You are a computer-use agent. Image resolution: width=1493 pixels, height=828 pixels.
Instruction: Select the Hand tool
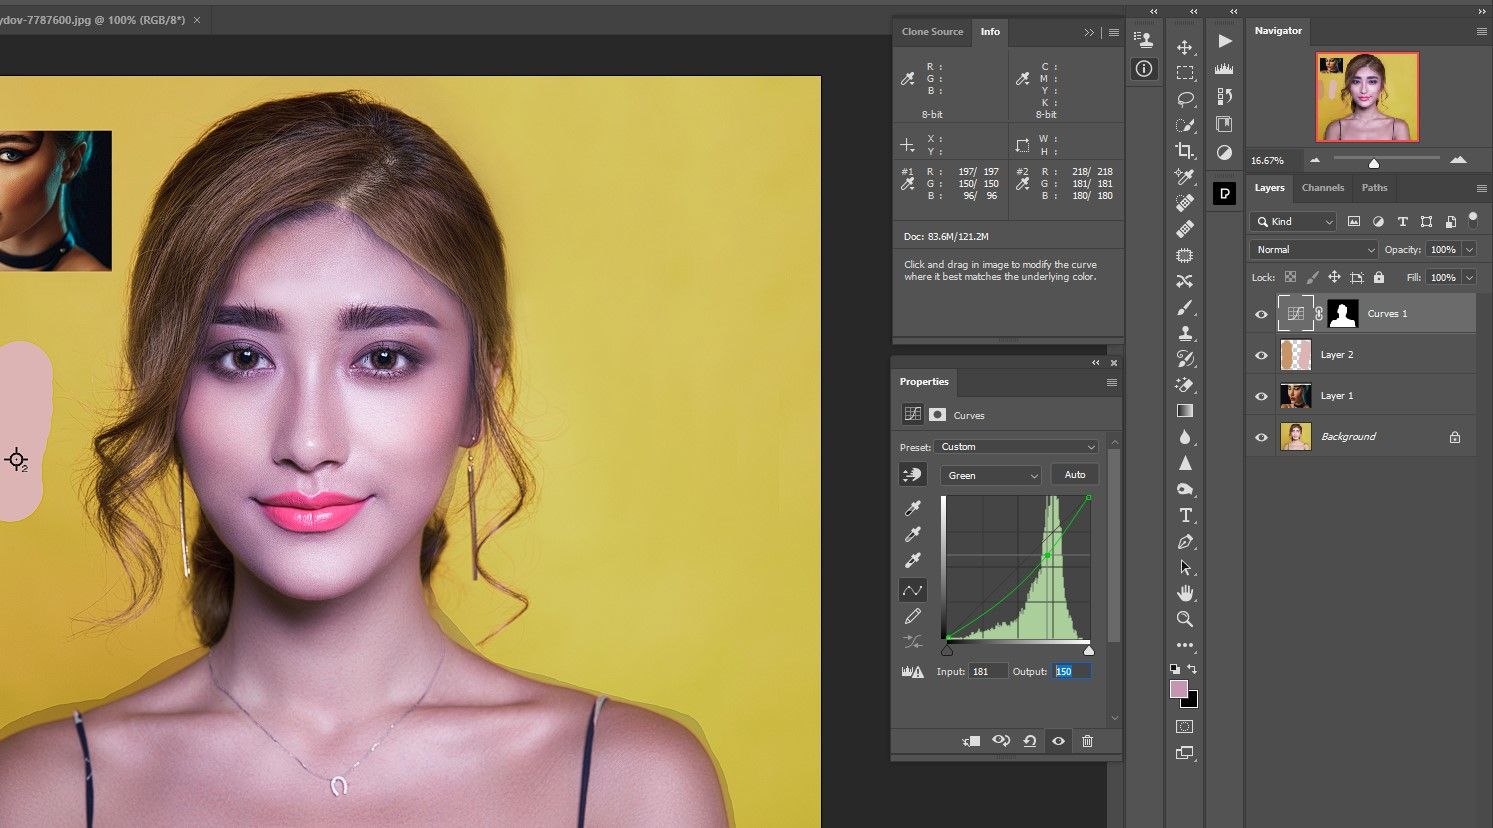(x=1185, y=593)
